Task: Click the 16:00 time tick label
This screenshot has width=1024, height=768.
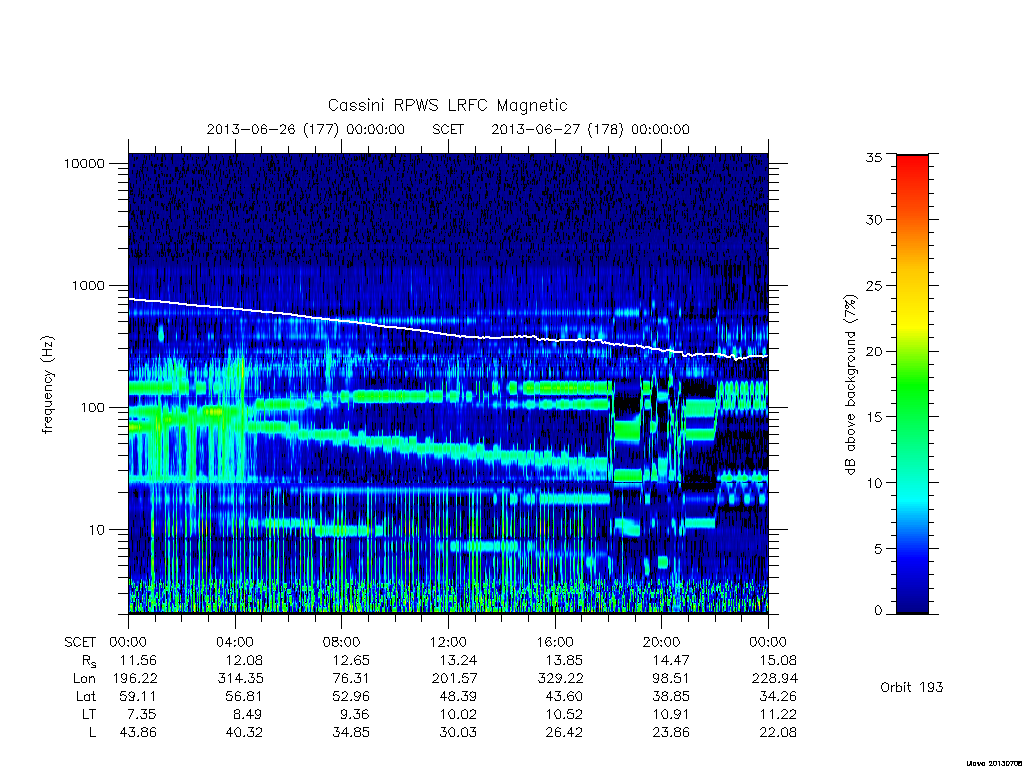Action: click(x=555, y=642)
